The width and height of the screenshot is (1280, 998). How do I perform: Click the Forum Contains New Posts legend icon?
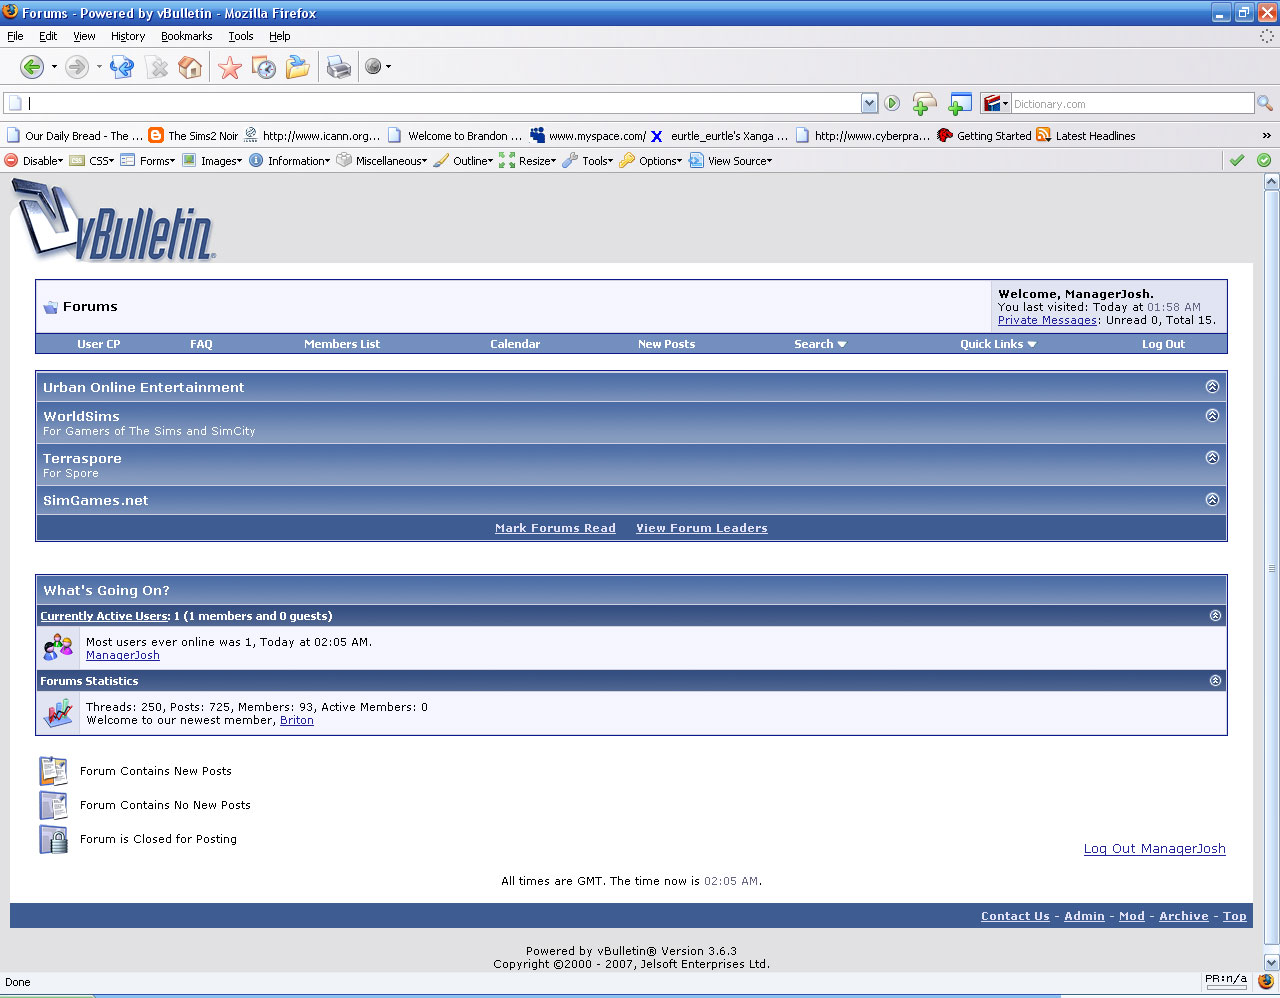click(53, 771)
